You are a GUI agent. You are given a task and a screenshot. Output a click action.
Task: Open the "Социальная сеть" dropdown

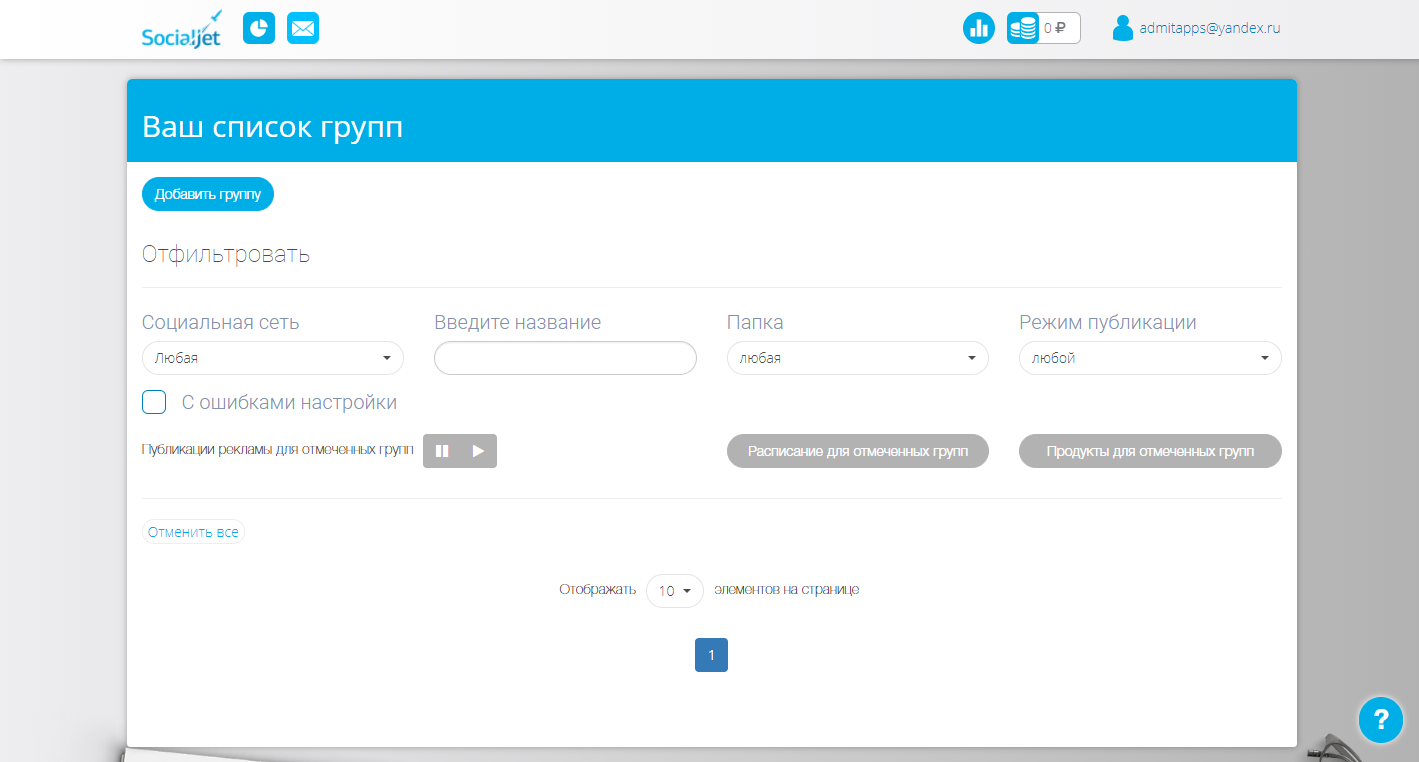tap(273, 358)
